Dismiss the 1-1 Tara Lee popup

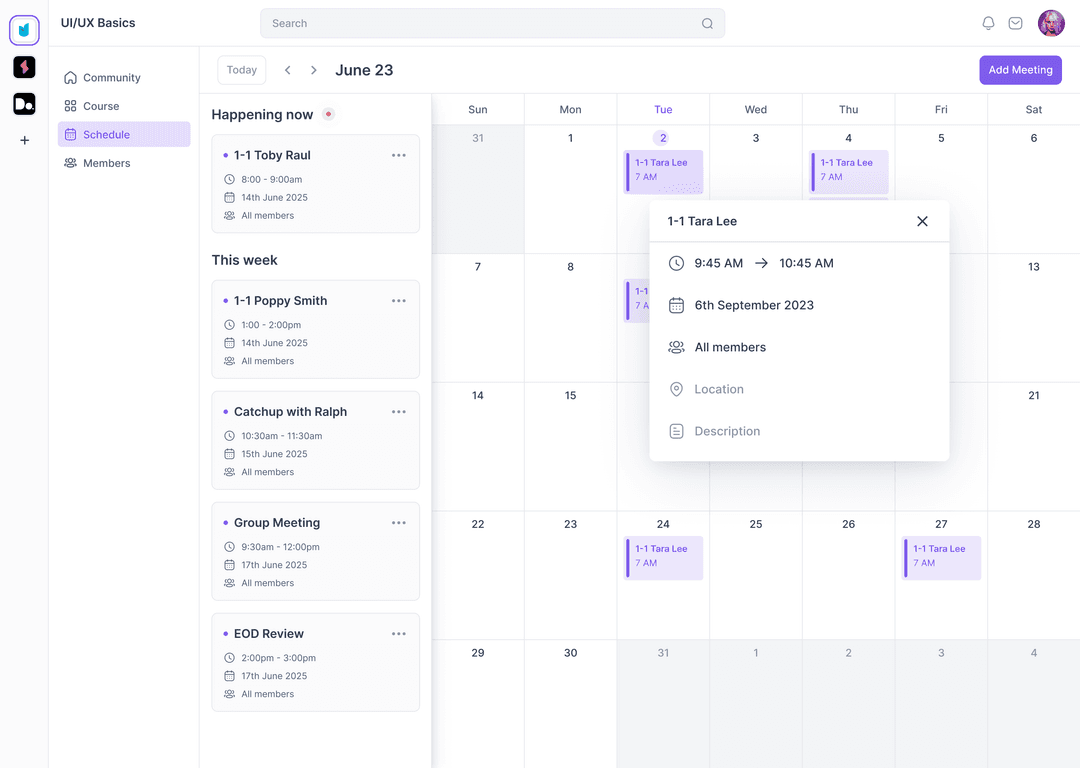point(922,221)
